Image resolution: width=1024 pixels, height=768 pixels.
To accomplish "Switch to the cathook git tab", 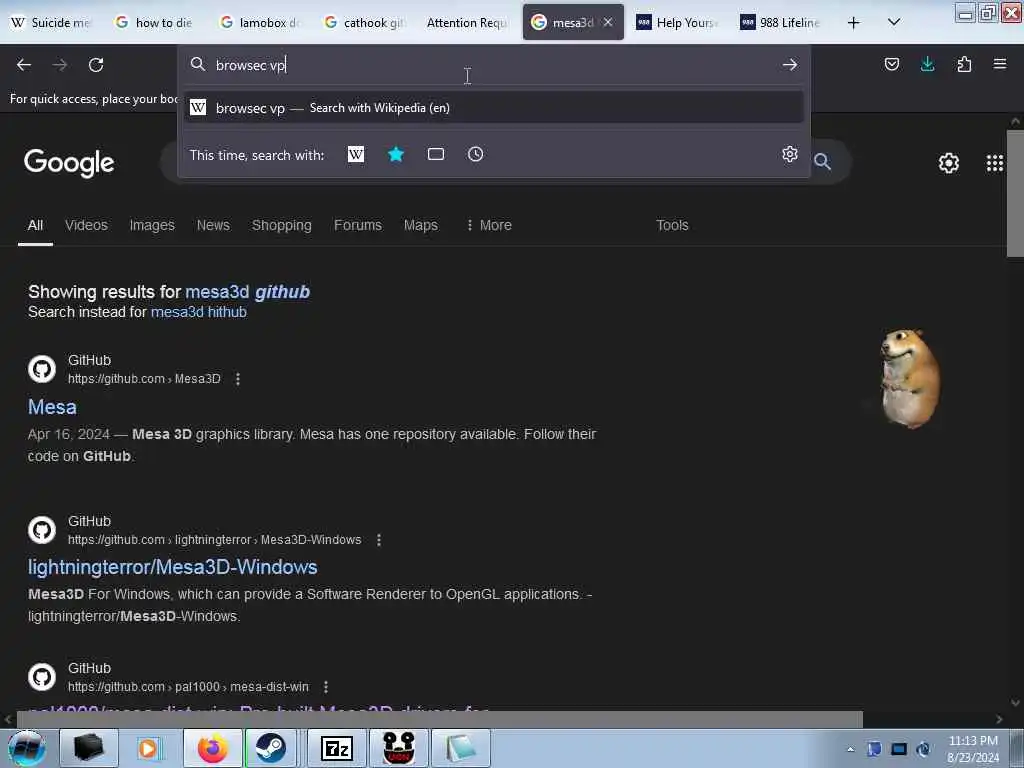I will tap(364, 23).
